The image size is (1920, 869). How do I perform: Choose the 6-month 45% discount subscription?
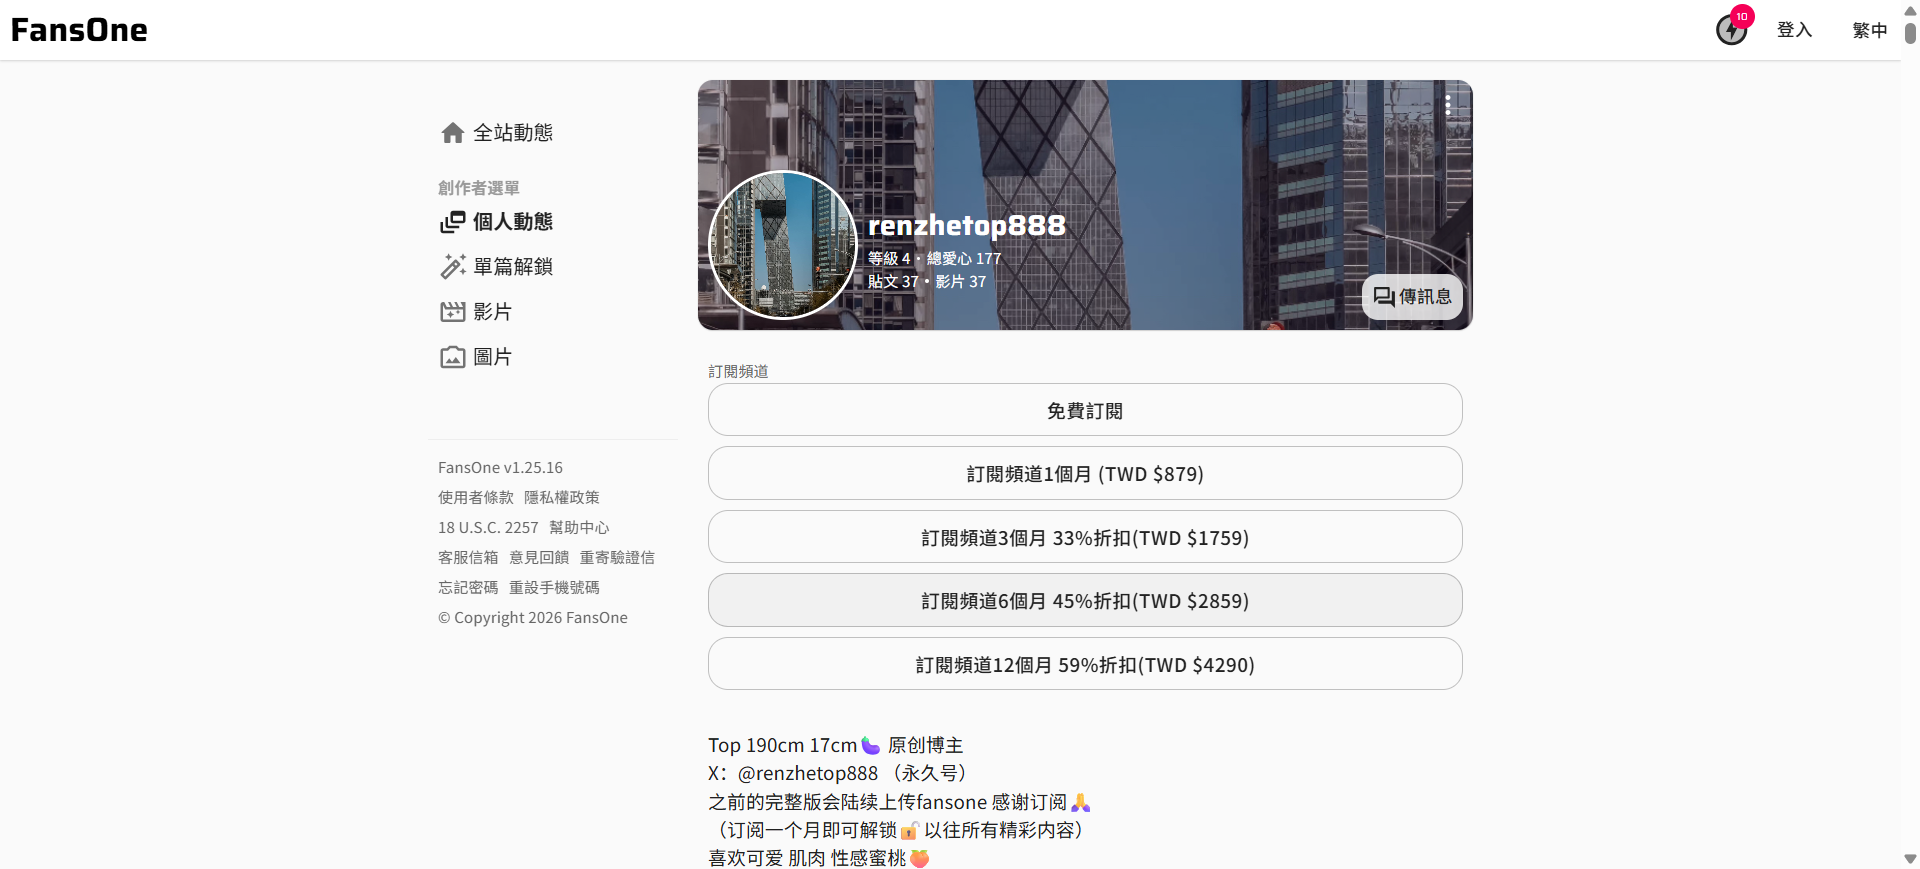pyautogui.click(x=1085, y=601)
